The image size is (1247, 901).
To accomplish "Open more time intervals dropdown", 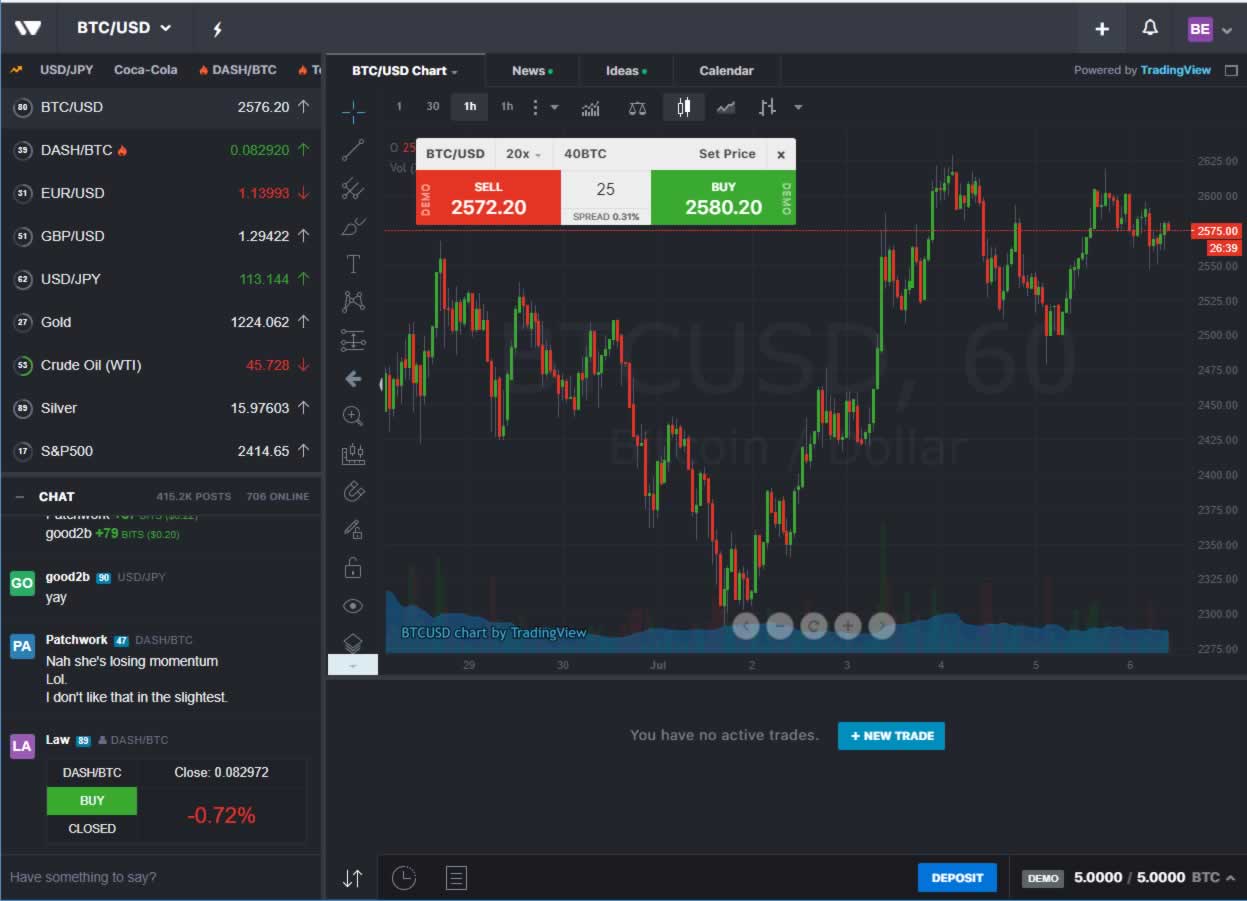I will point(554,107).
